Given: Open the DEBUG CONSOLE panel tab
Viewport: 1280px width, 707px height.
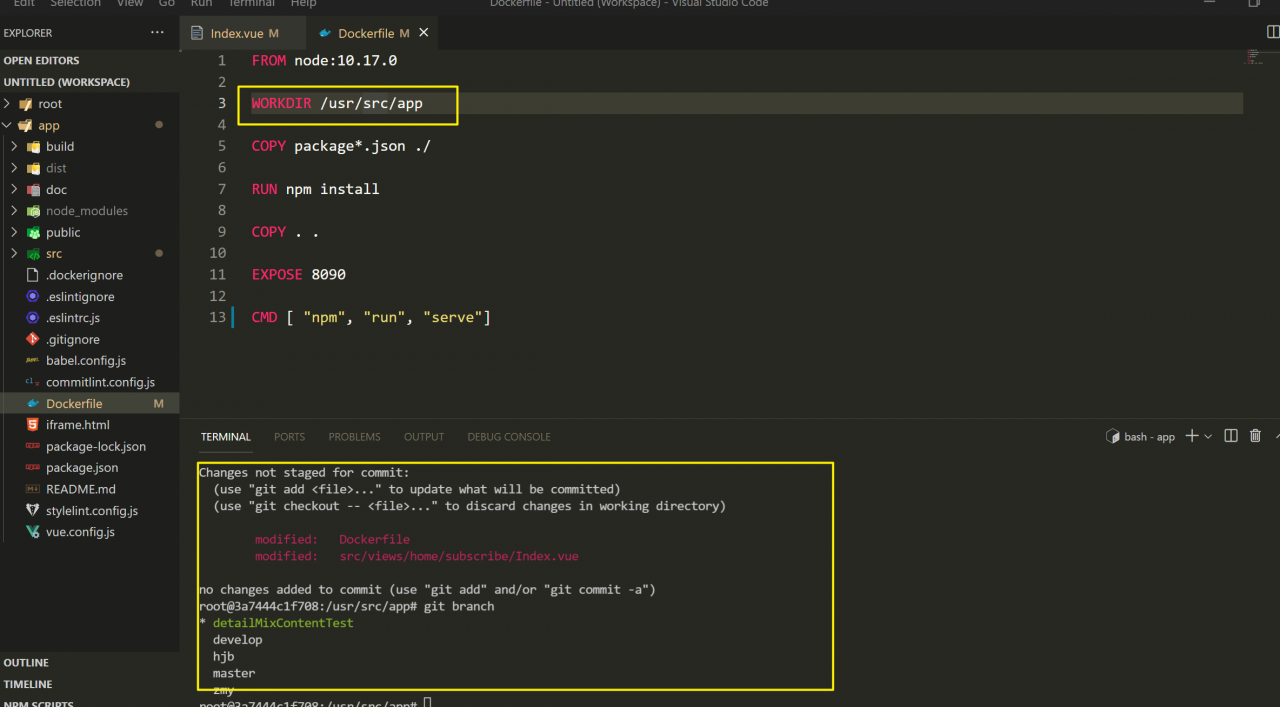Looking at the screenshot, I should click(509, 437).
